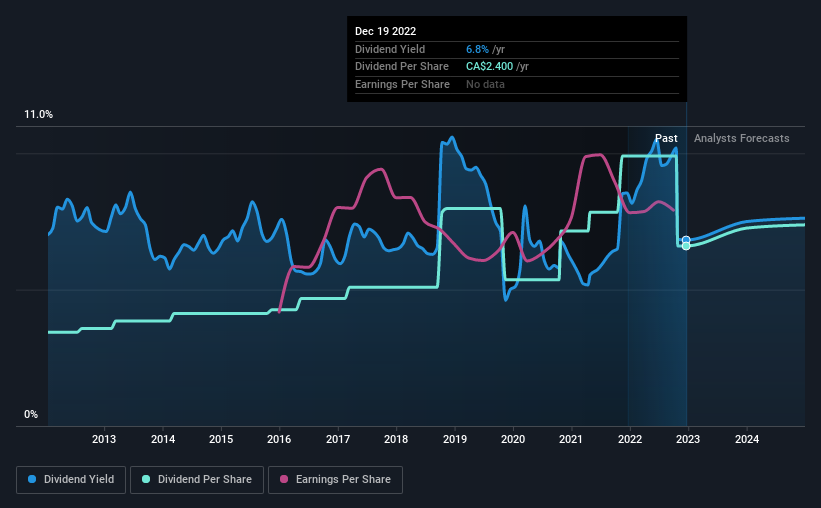The width and height of the screenshot is (821, 508).
Task: Click the blue dividend yield data point marker
Action: [x=686, y=240]
